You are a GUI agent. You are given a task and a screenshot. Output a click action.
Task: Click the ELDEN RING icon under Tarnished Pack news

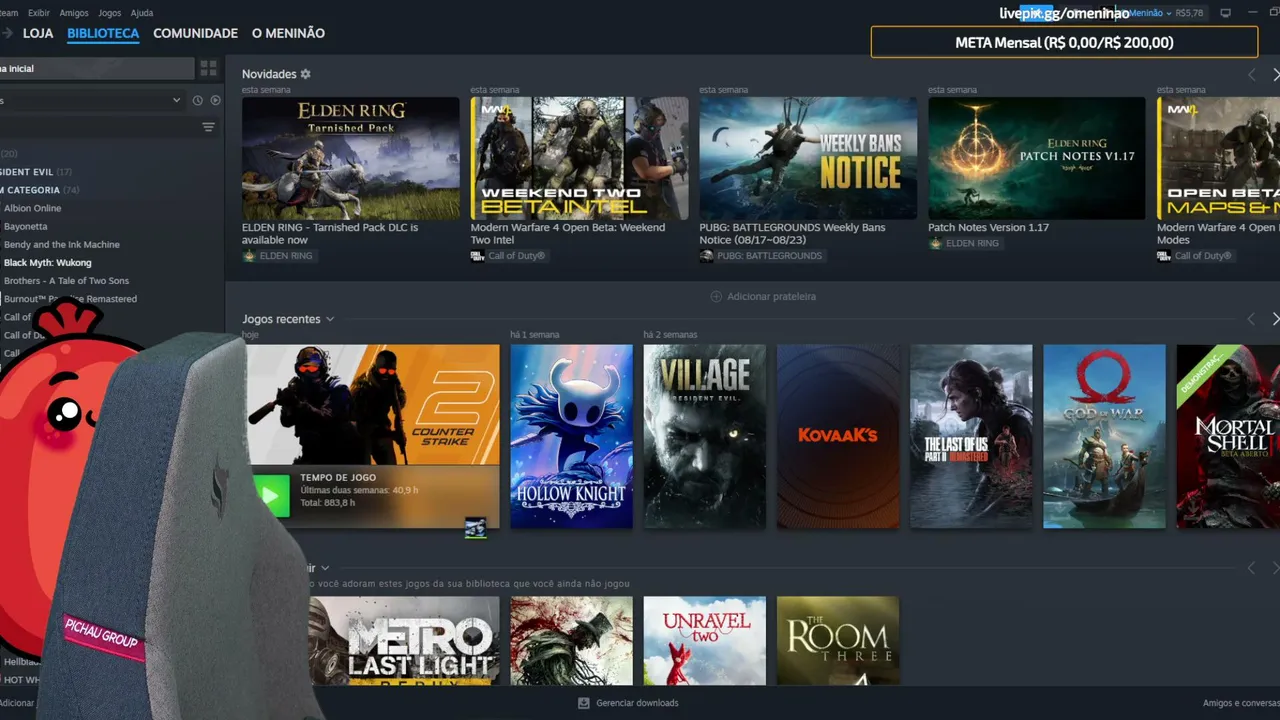pyautogui.click(x=249, y=256)
